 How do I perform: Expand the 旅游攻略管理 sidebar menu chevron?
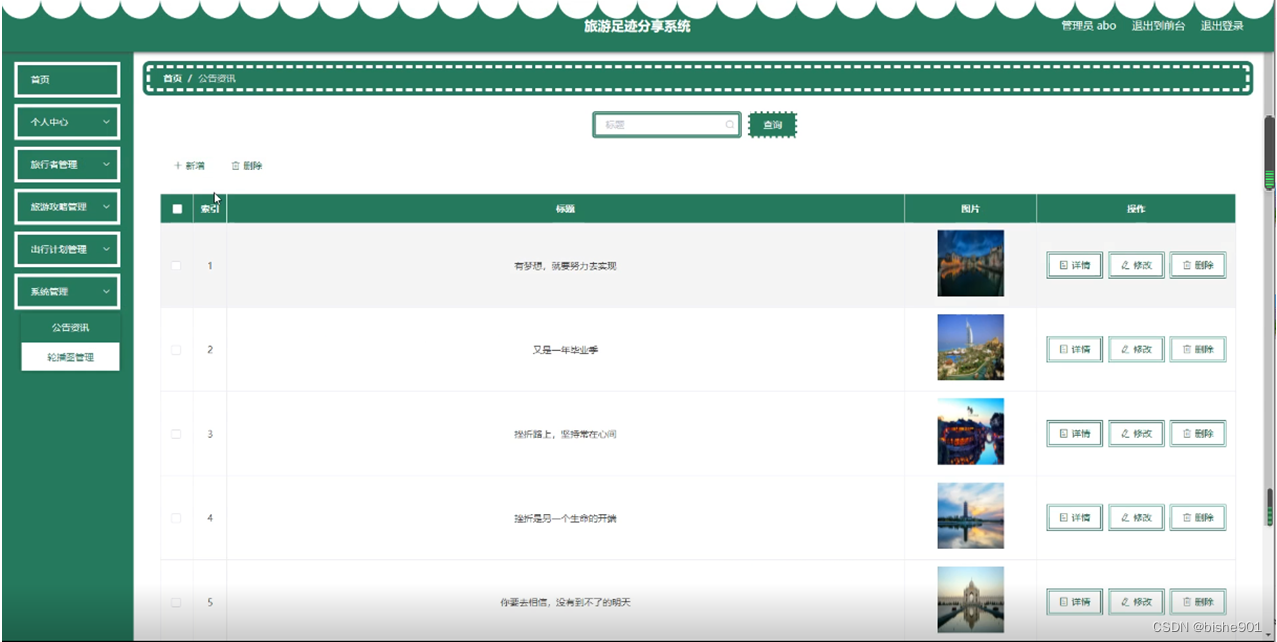click(106, 207)
